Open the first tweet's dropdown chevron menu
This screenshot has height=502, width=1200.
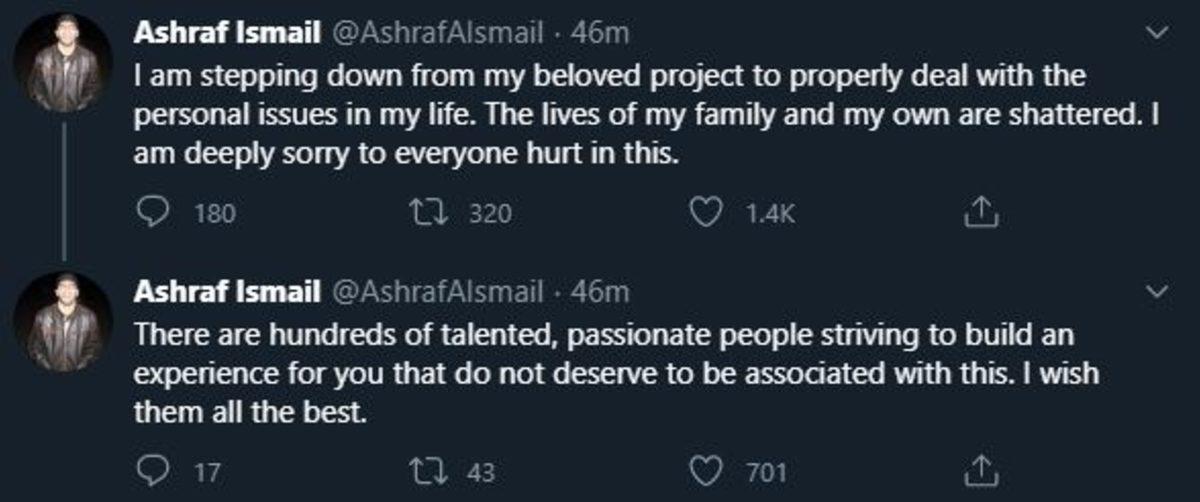point(1159,34)
